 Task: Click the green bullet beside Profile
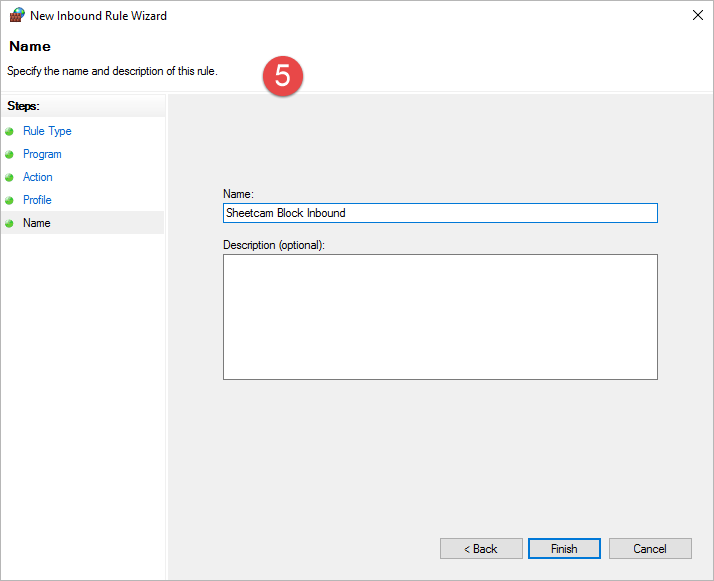pyautogui.click(x=10, y=200)
